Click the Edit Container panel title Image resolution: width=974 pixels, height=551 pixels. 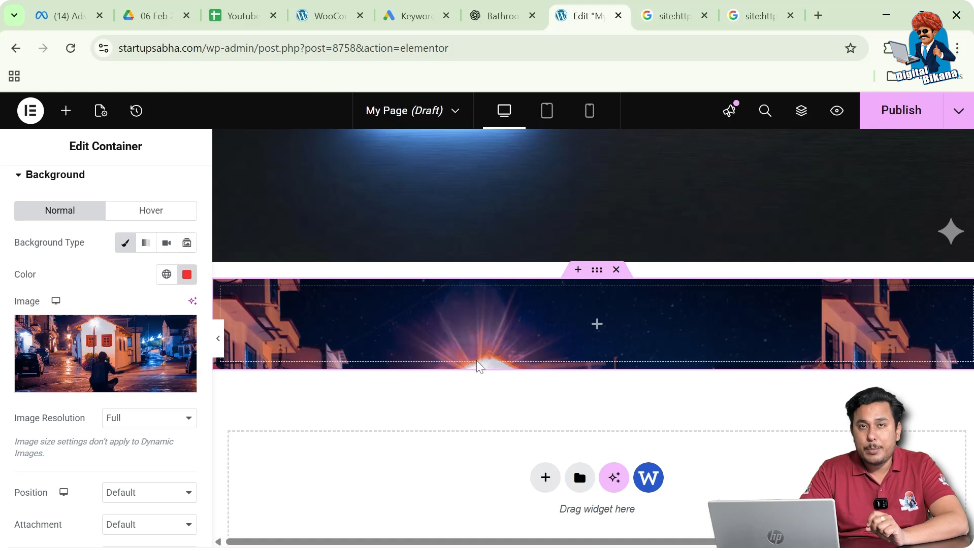pos(106,146)
